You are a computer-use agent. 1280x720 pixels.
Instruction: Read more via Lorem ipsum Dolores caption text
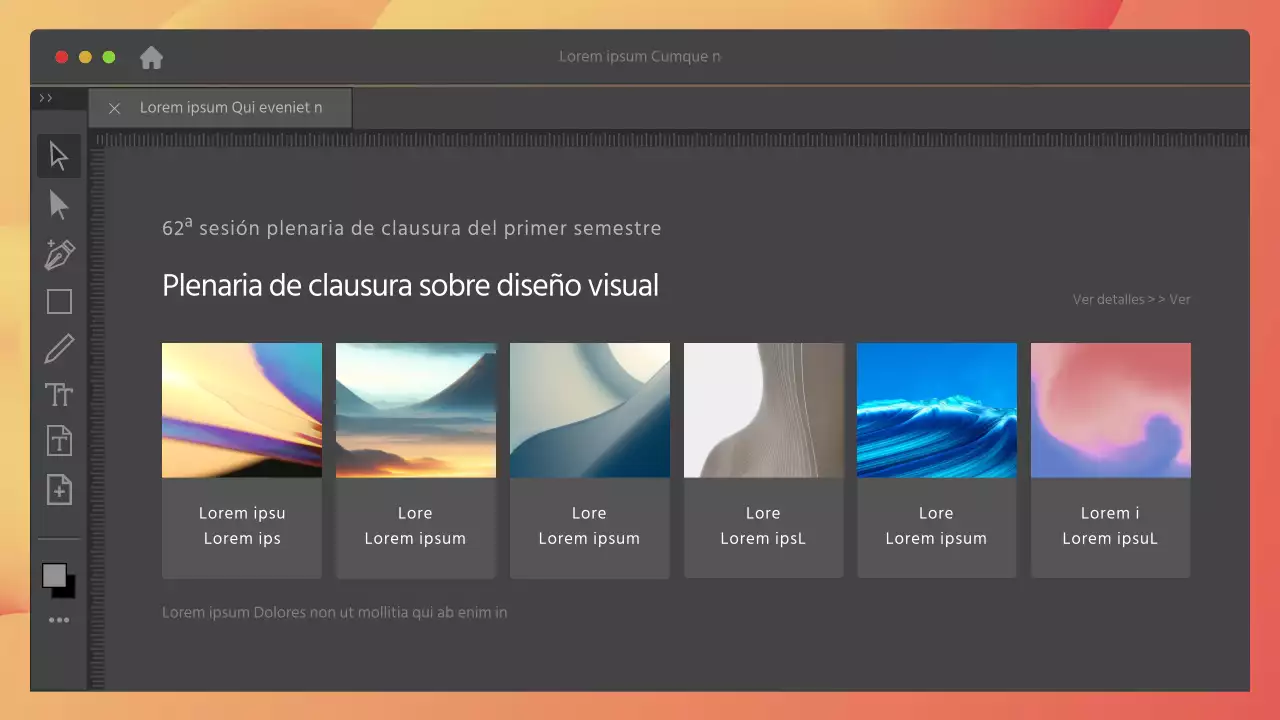coord(334,612)
